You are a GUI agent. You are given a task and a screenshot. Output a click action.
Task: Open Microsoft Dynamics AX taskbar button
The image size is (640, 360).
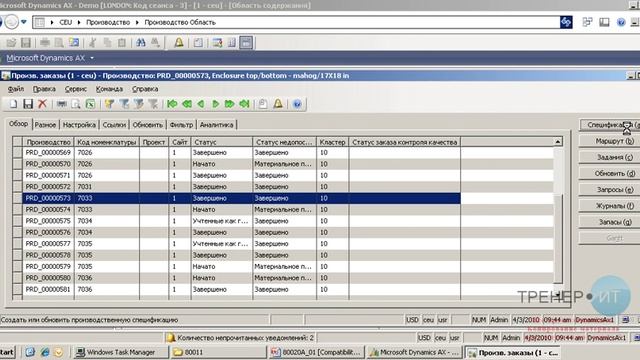pyautogui.click(x=414, y=352)
